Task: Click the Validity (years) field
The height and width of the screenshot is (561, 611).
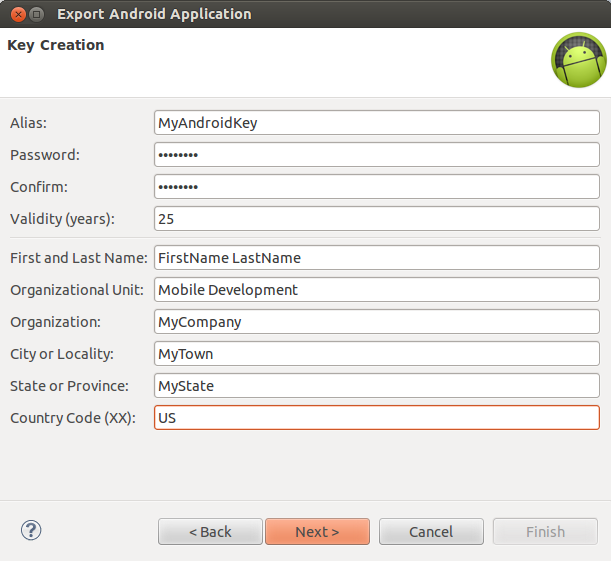Action: (x=376, y=219)
